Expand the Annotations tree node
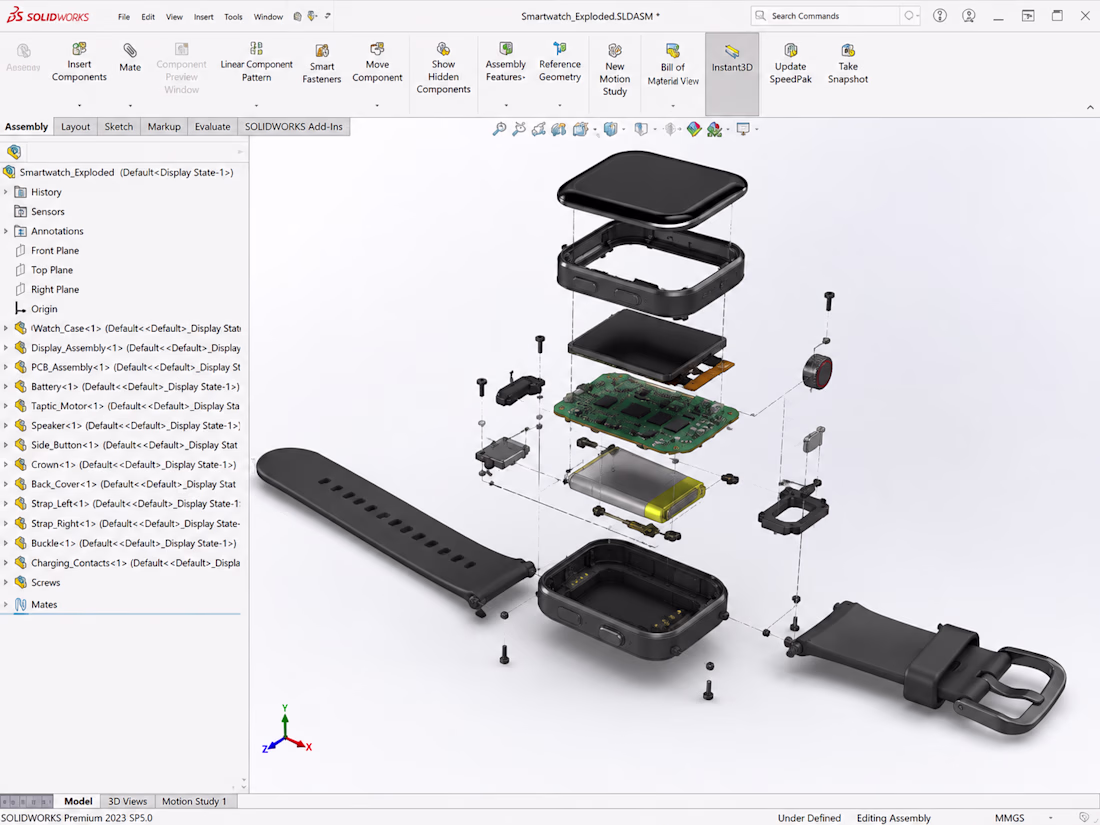The width and height of the screenshot is (1100, 825). coord(6,231)
